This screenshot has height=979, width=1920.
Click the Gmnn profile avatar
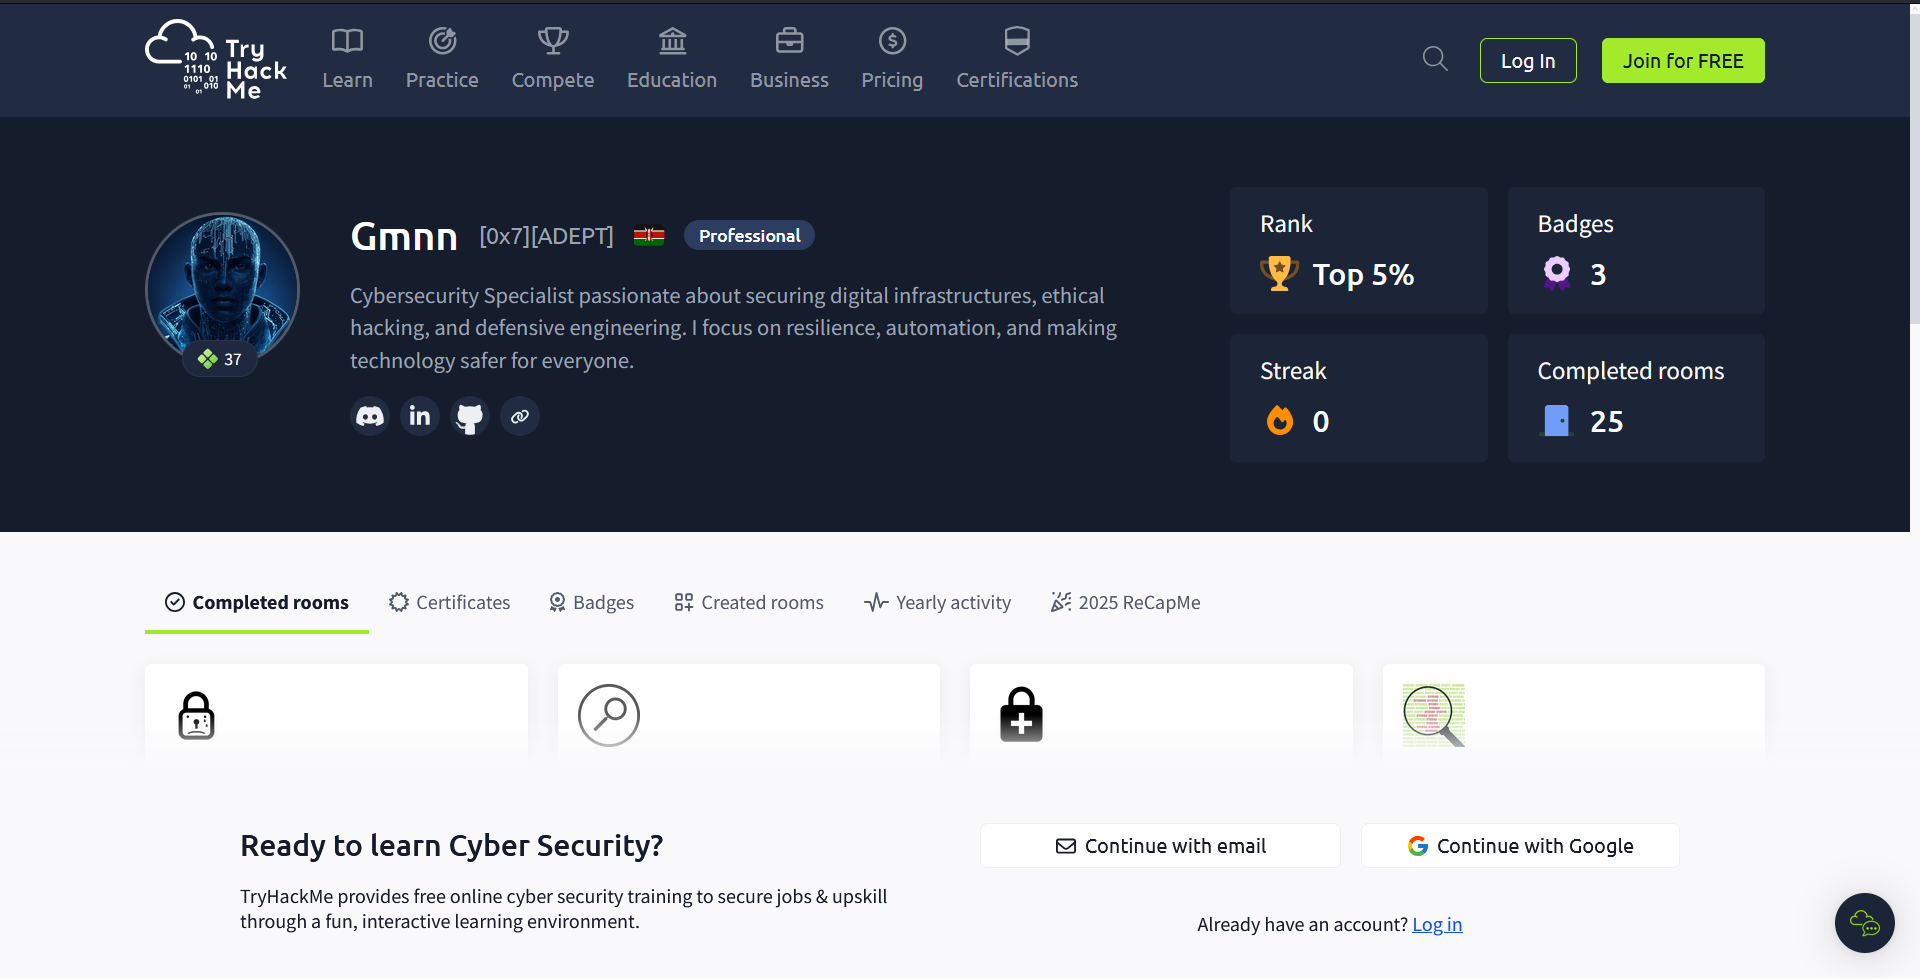point(222,288)
